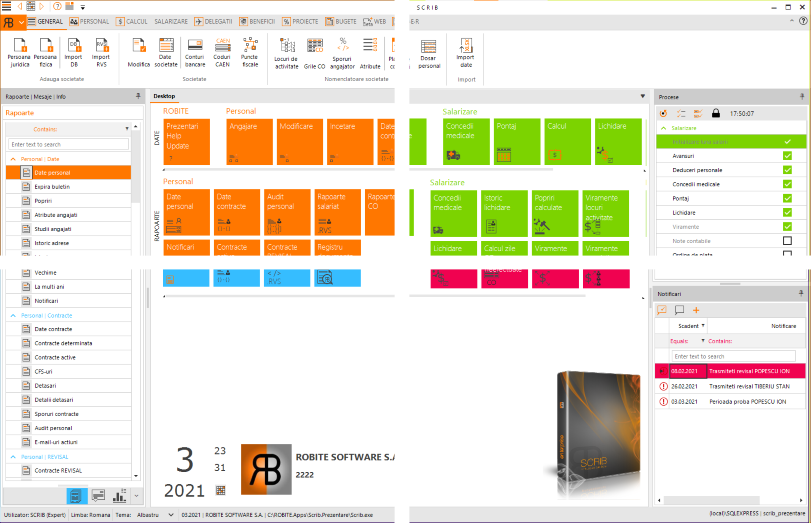Uncheck the Pontaj process checkbox
Screen dimensions: 811x523
[787, 198]
